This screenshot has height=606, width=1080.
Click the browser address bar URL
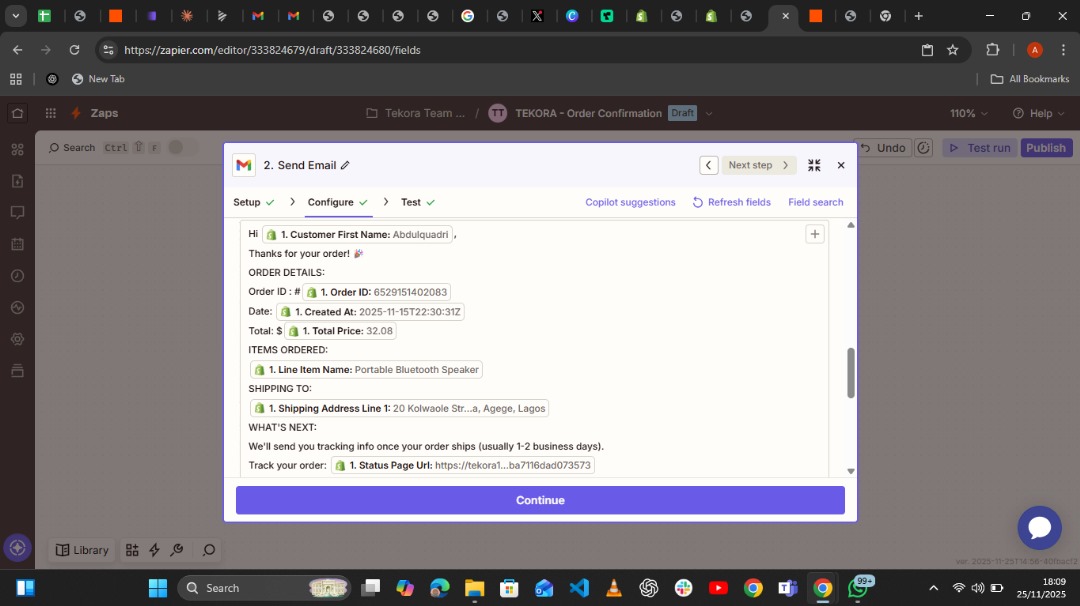tap(272, 50)
